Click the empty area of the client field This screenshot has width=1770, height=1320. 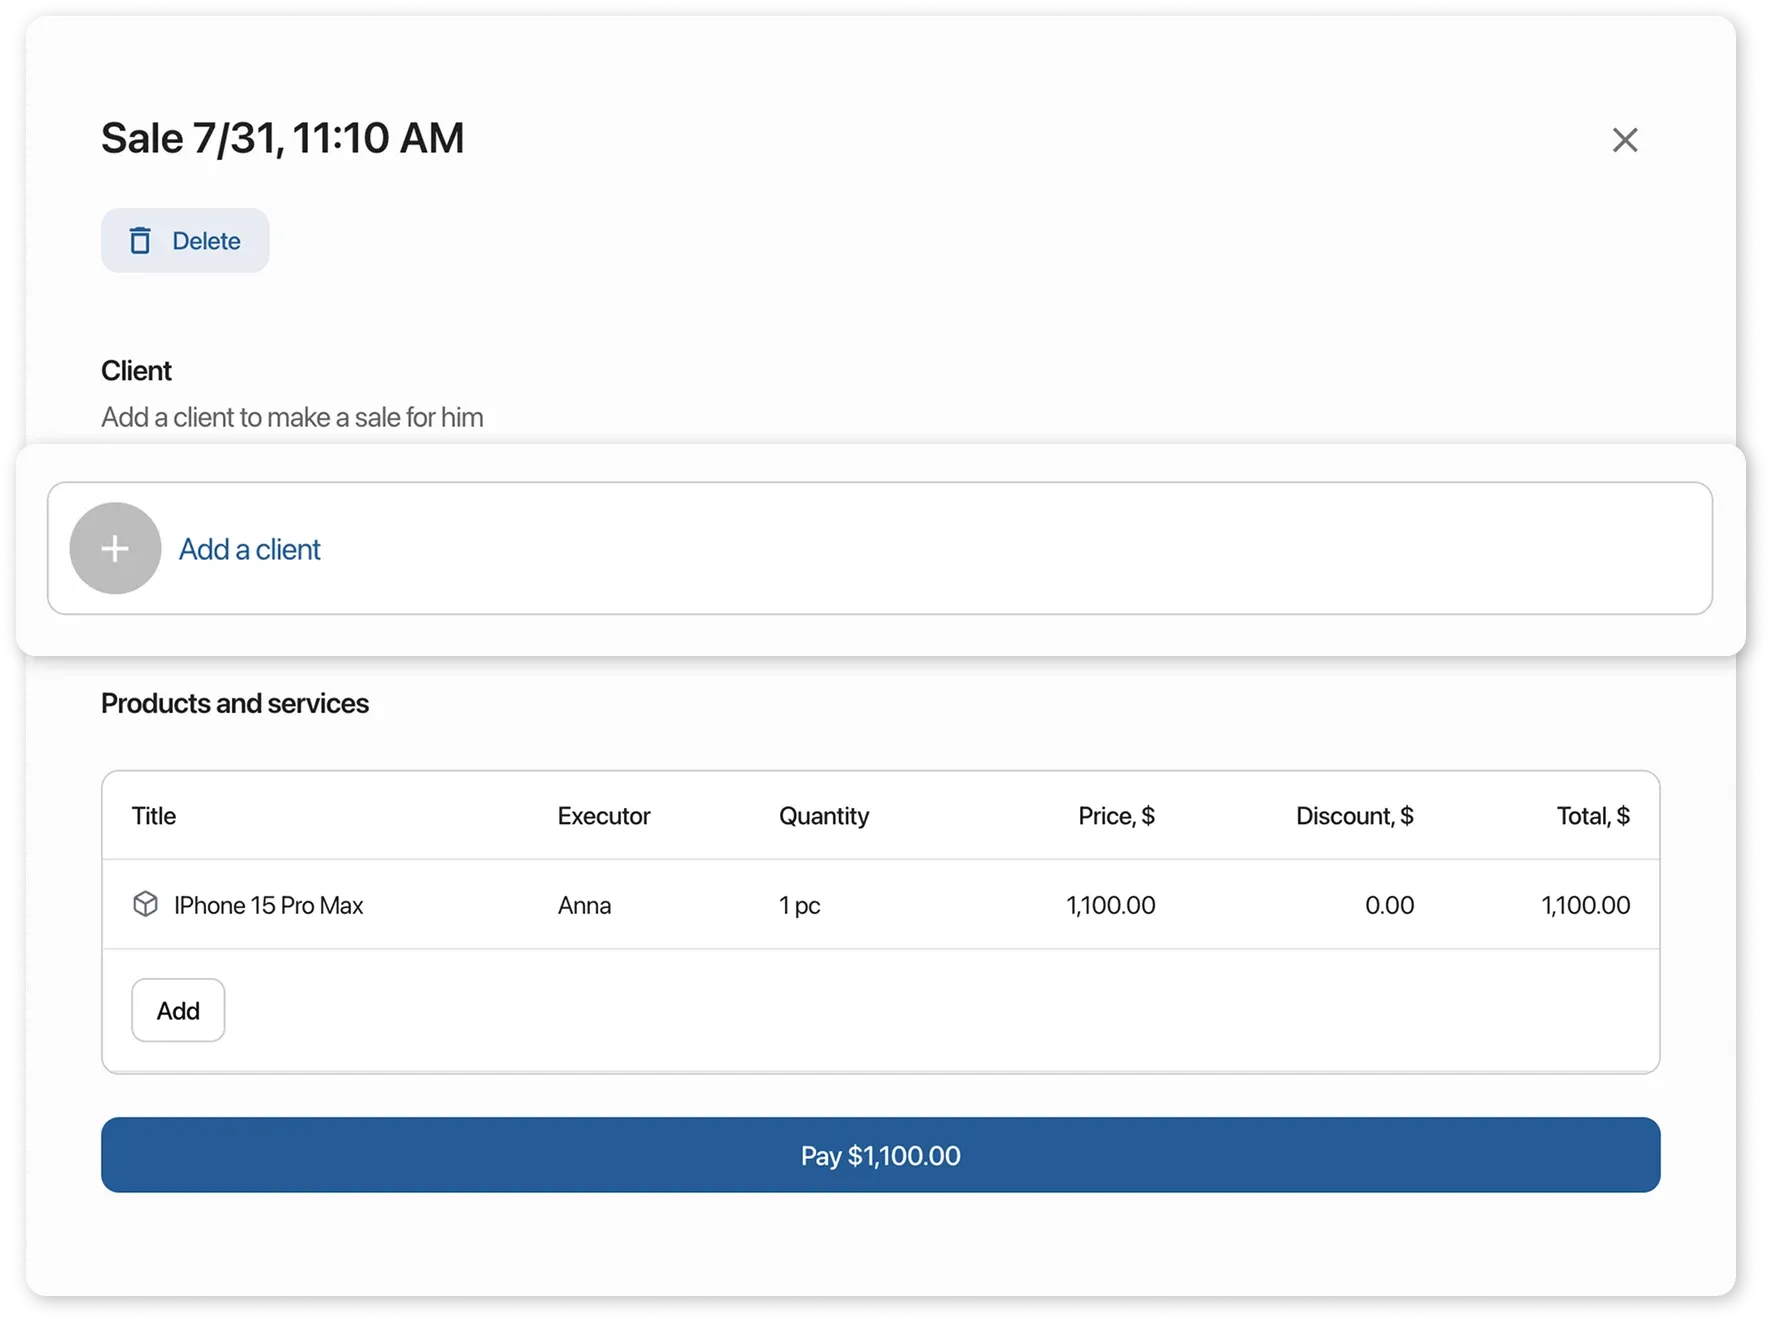pyautogui.click(x=1000, y=548)
